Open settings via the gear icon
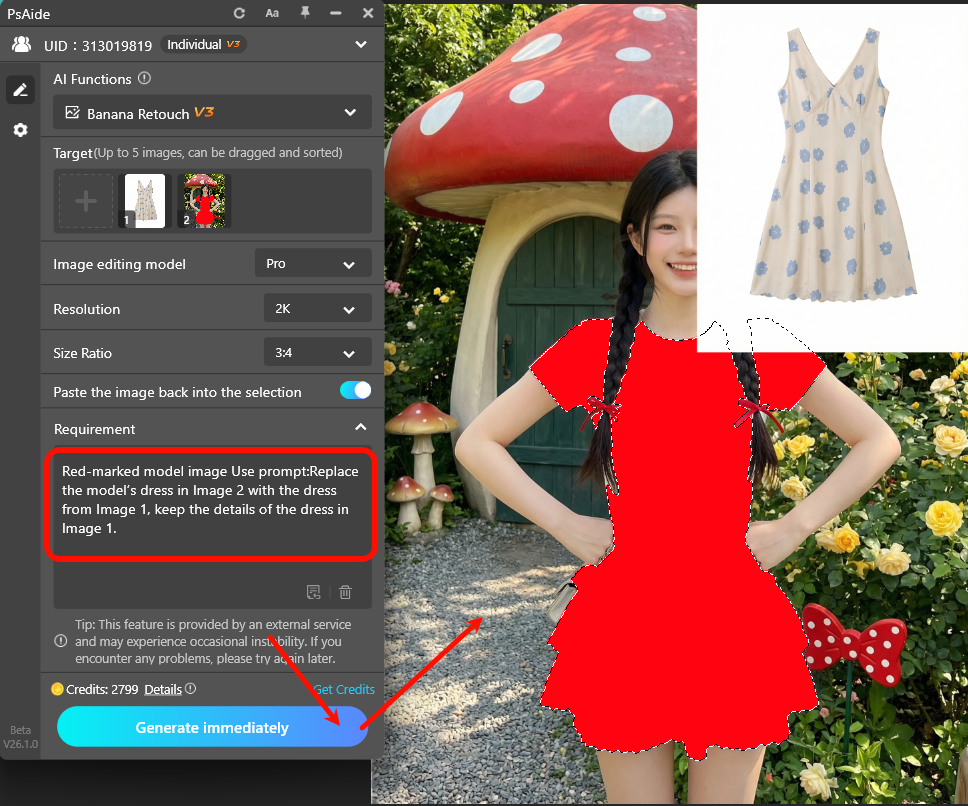968x806 pixels. [20, 130]
